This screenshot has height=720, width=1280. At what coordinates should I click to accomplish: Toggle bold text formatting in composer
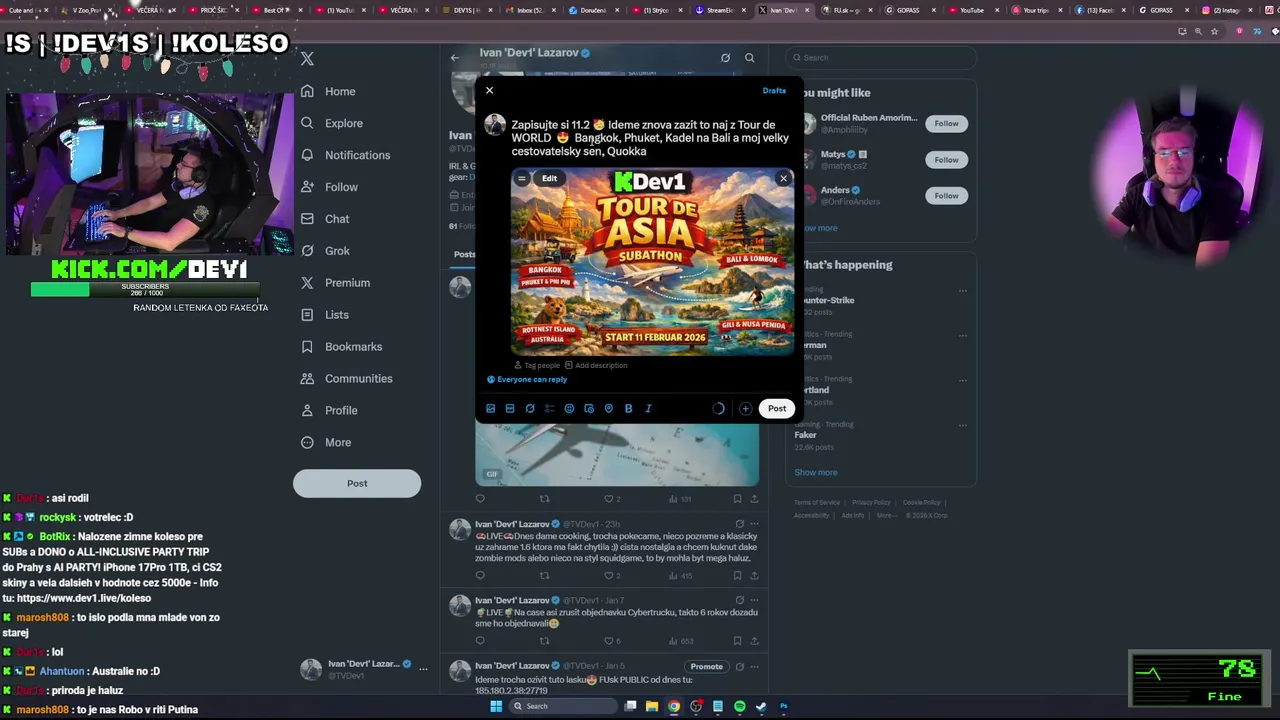[x=628, y=408]
